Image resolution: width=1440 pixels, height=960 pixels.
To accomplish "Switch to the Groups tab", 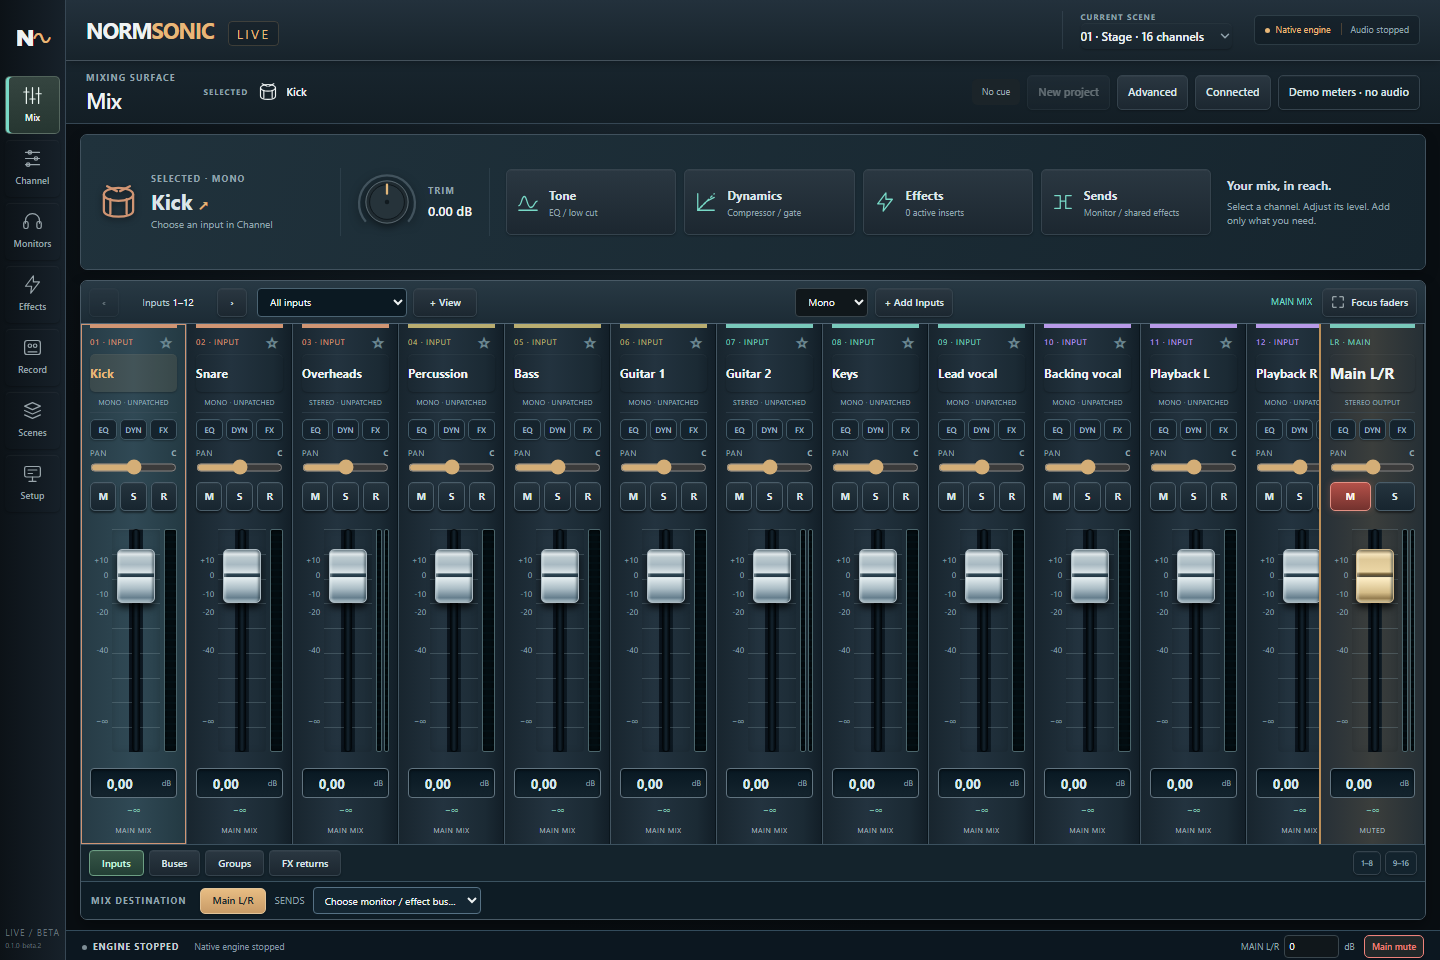I will [x=235, y=864].
